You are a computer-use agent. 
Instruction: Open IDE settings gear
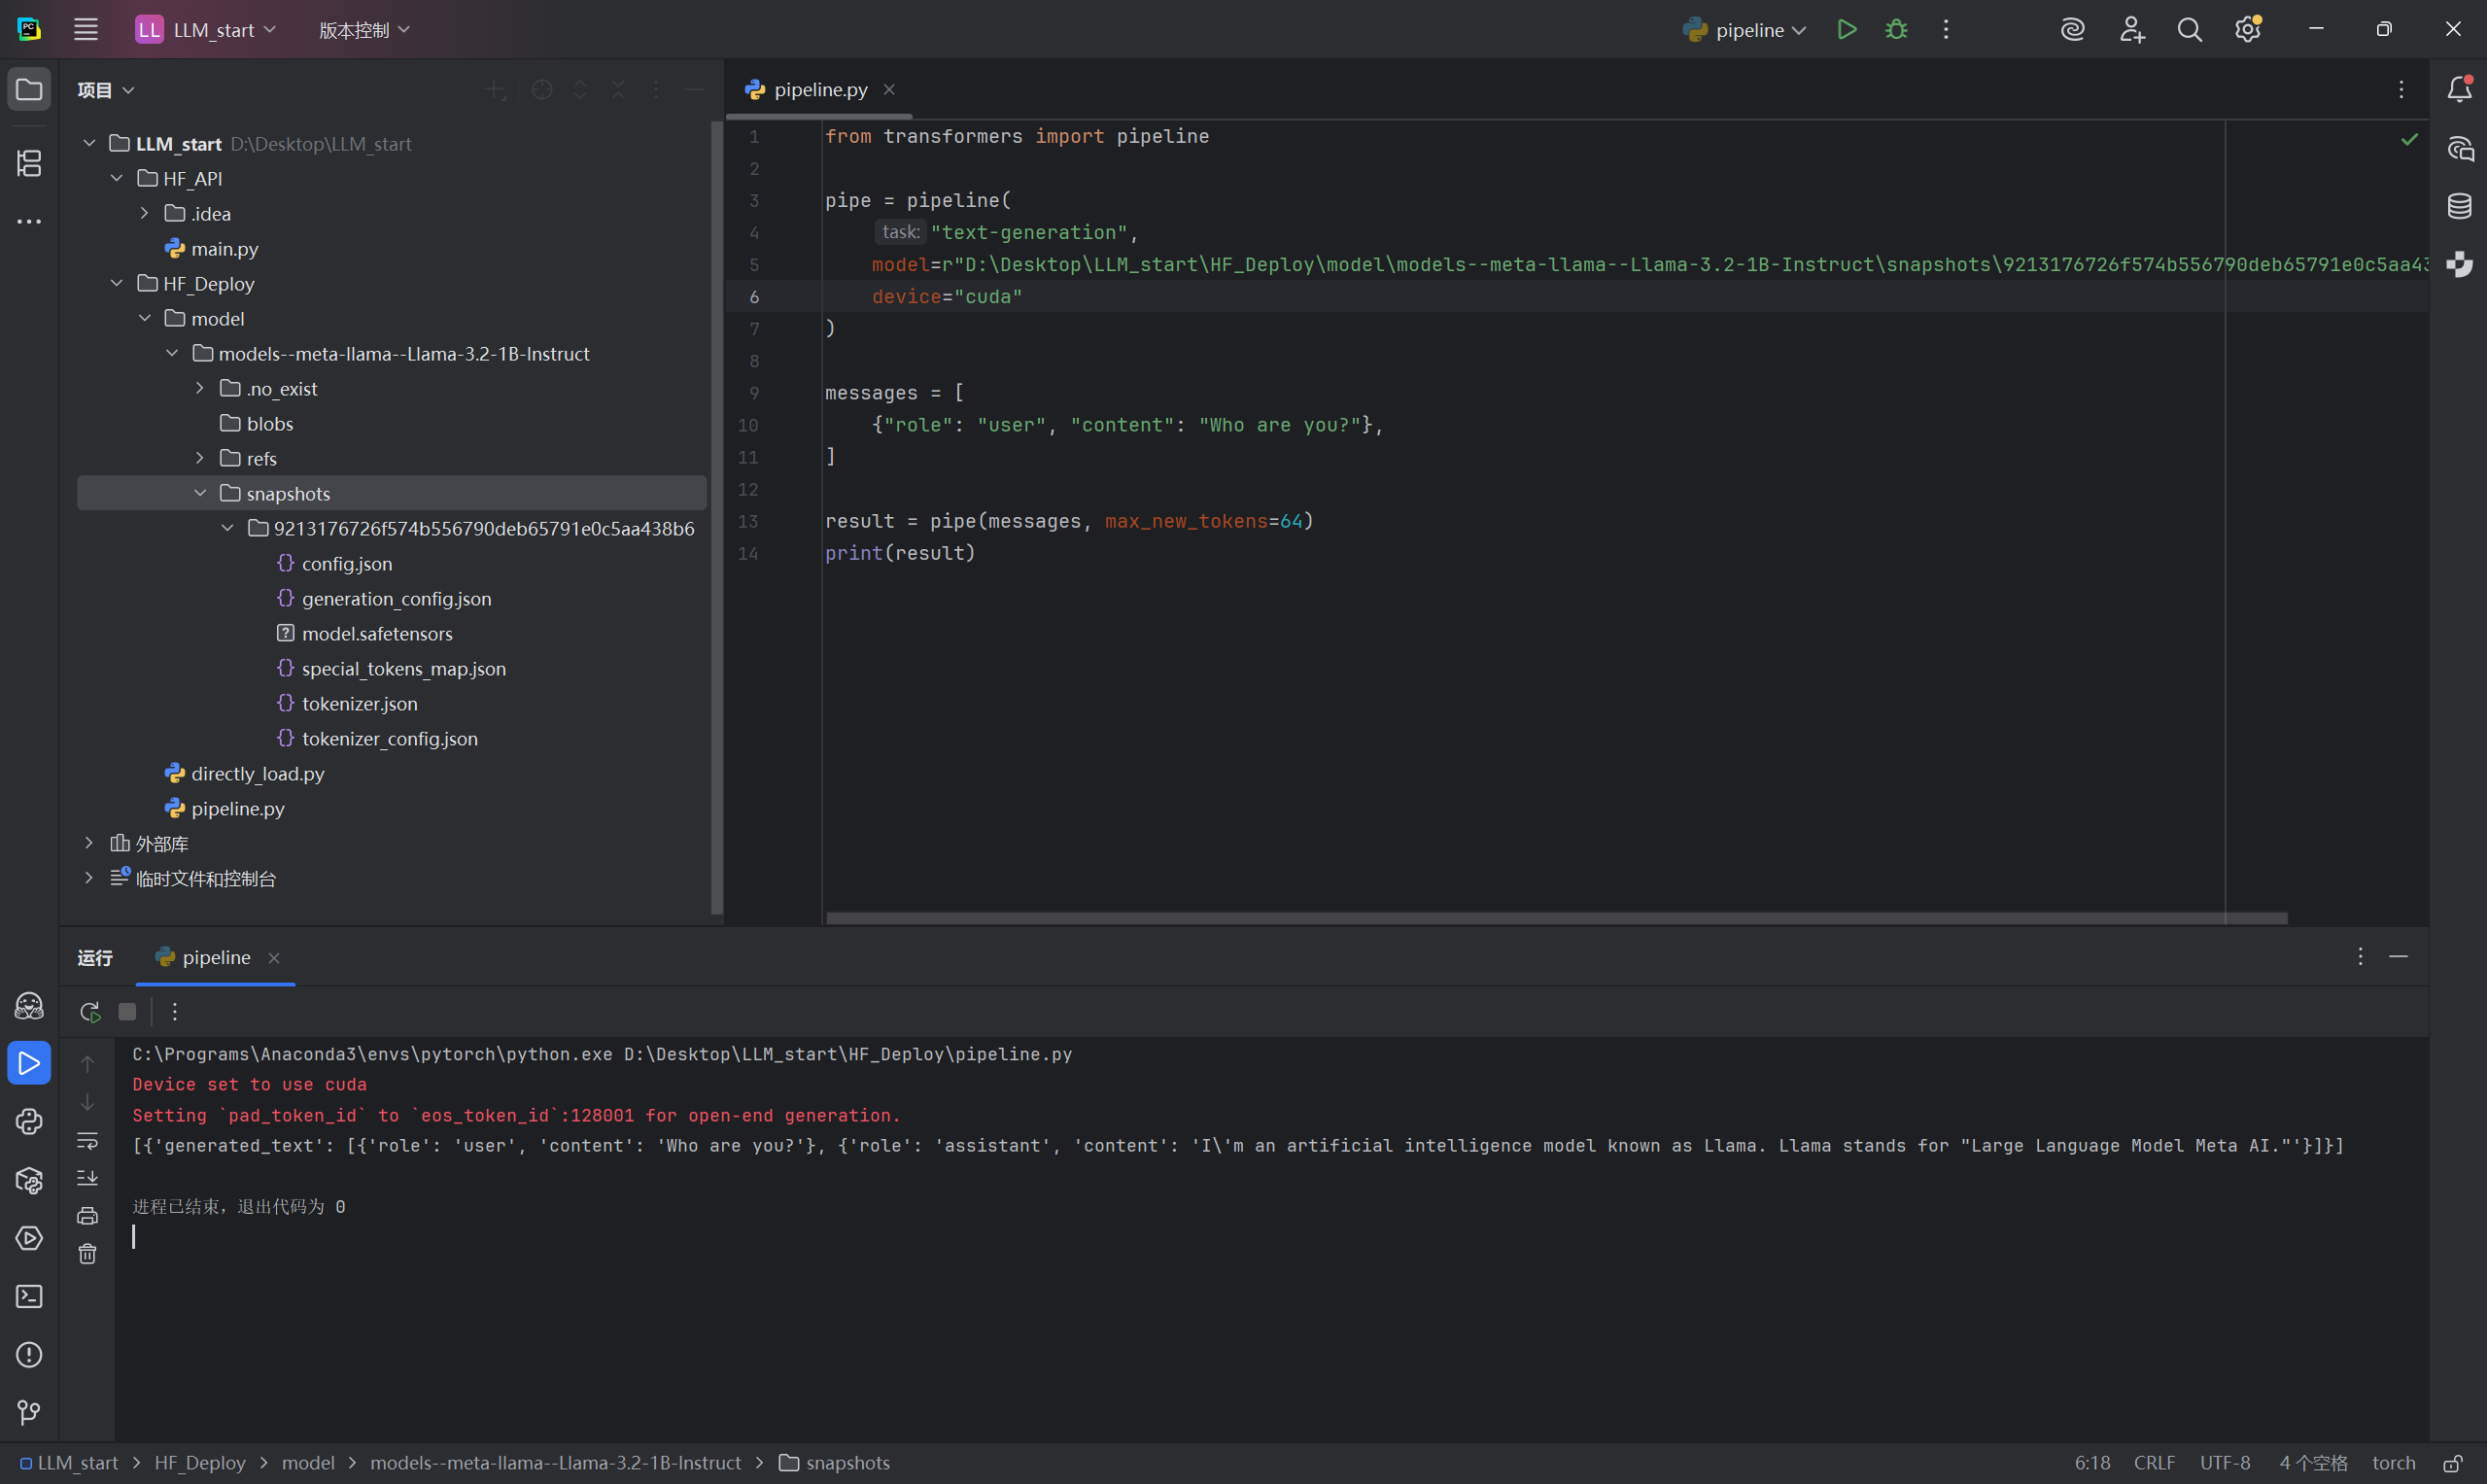[2248, 29]
